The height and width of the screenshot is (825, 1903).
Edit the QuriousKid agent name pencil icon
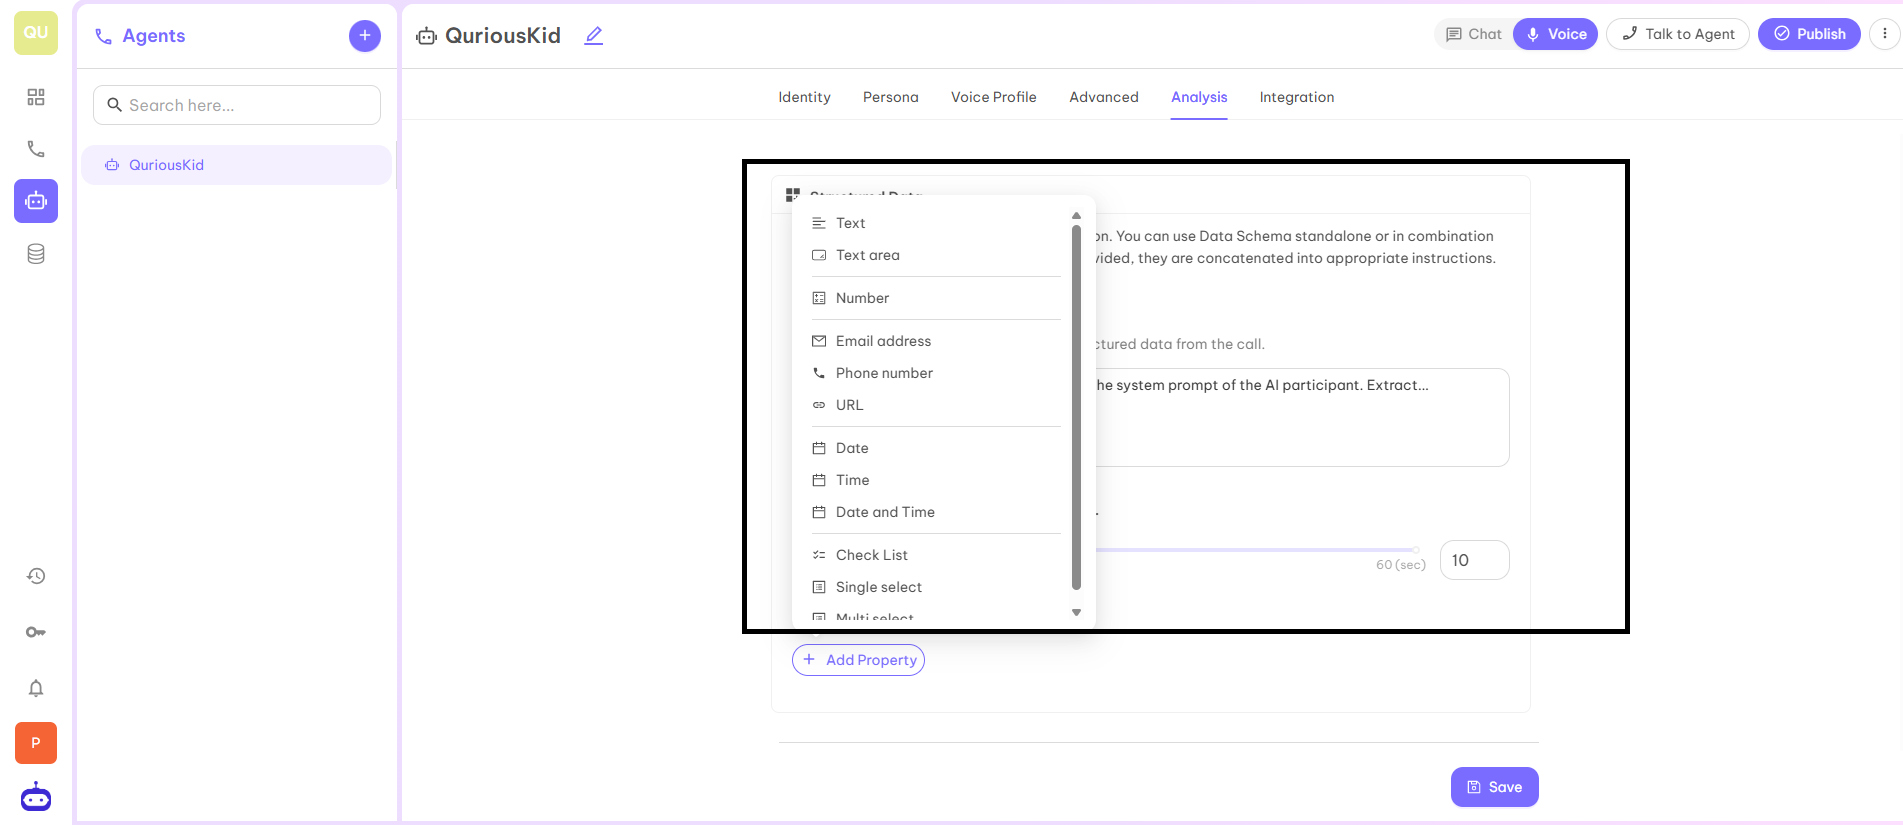tap(594, 36)
